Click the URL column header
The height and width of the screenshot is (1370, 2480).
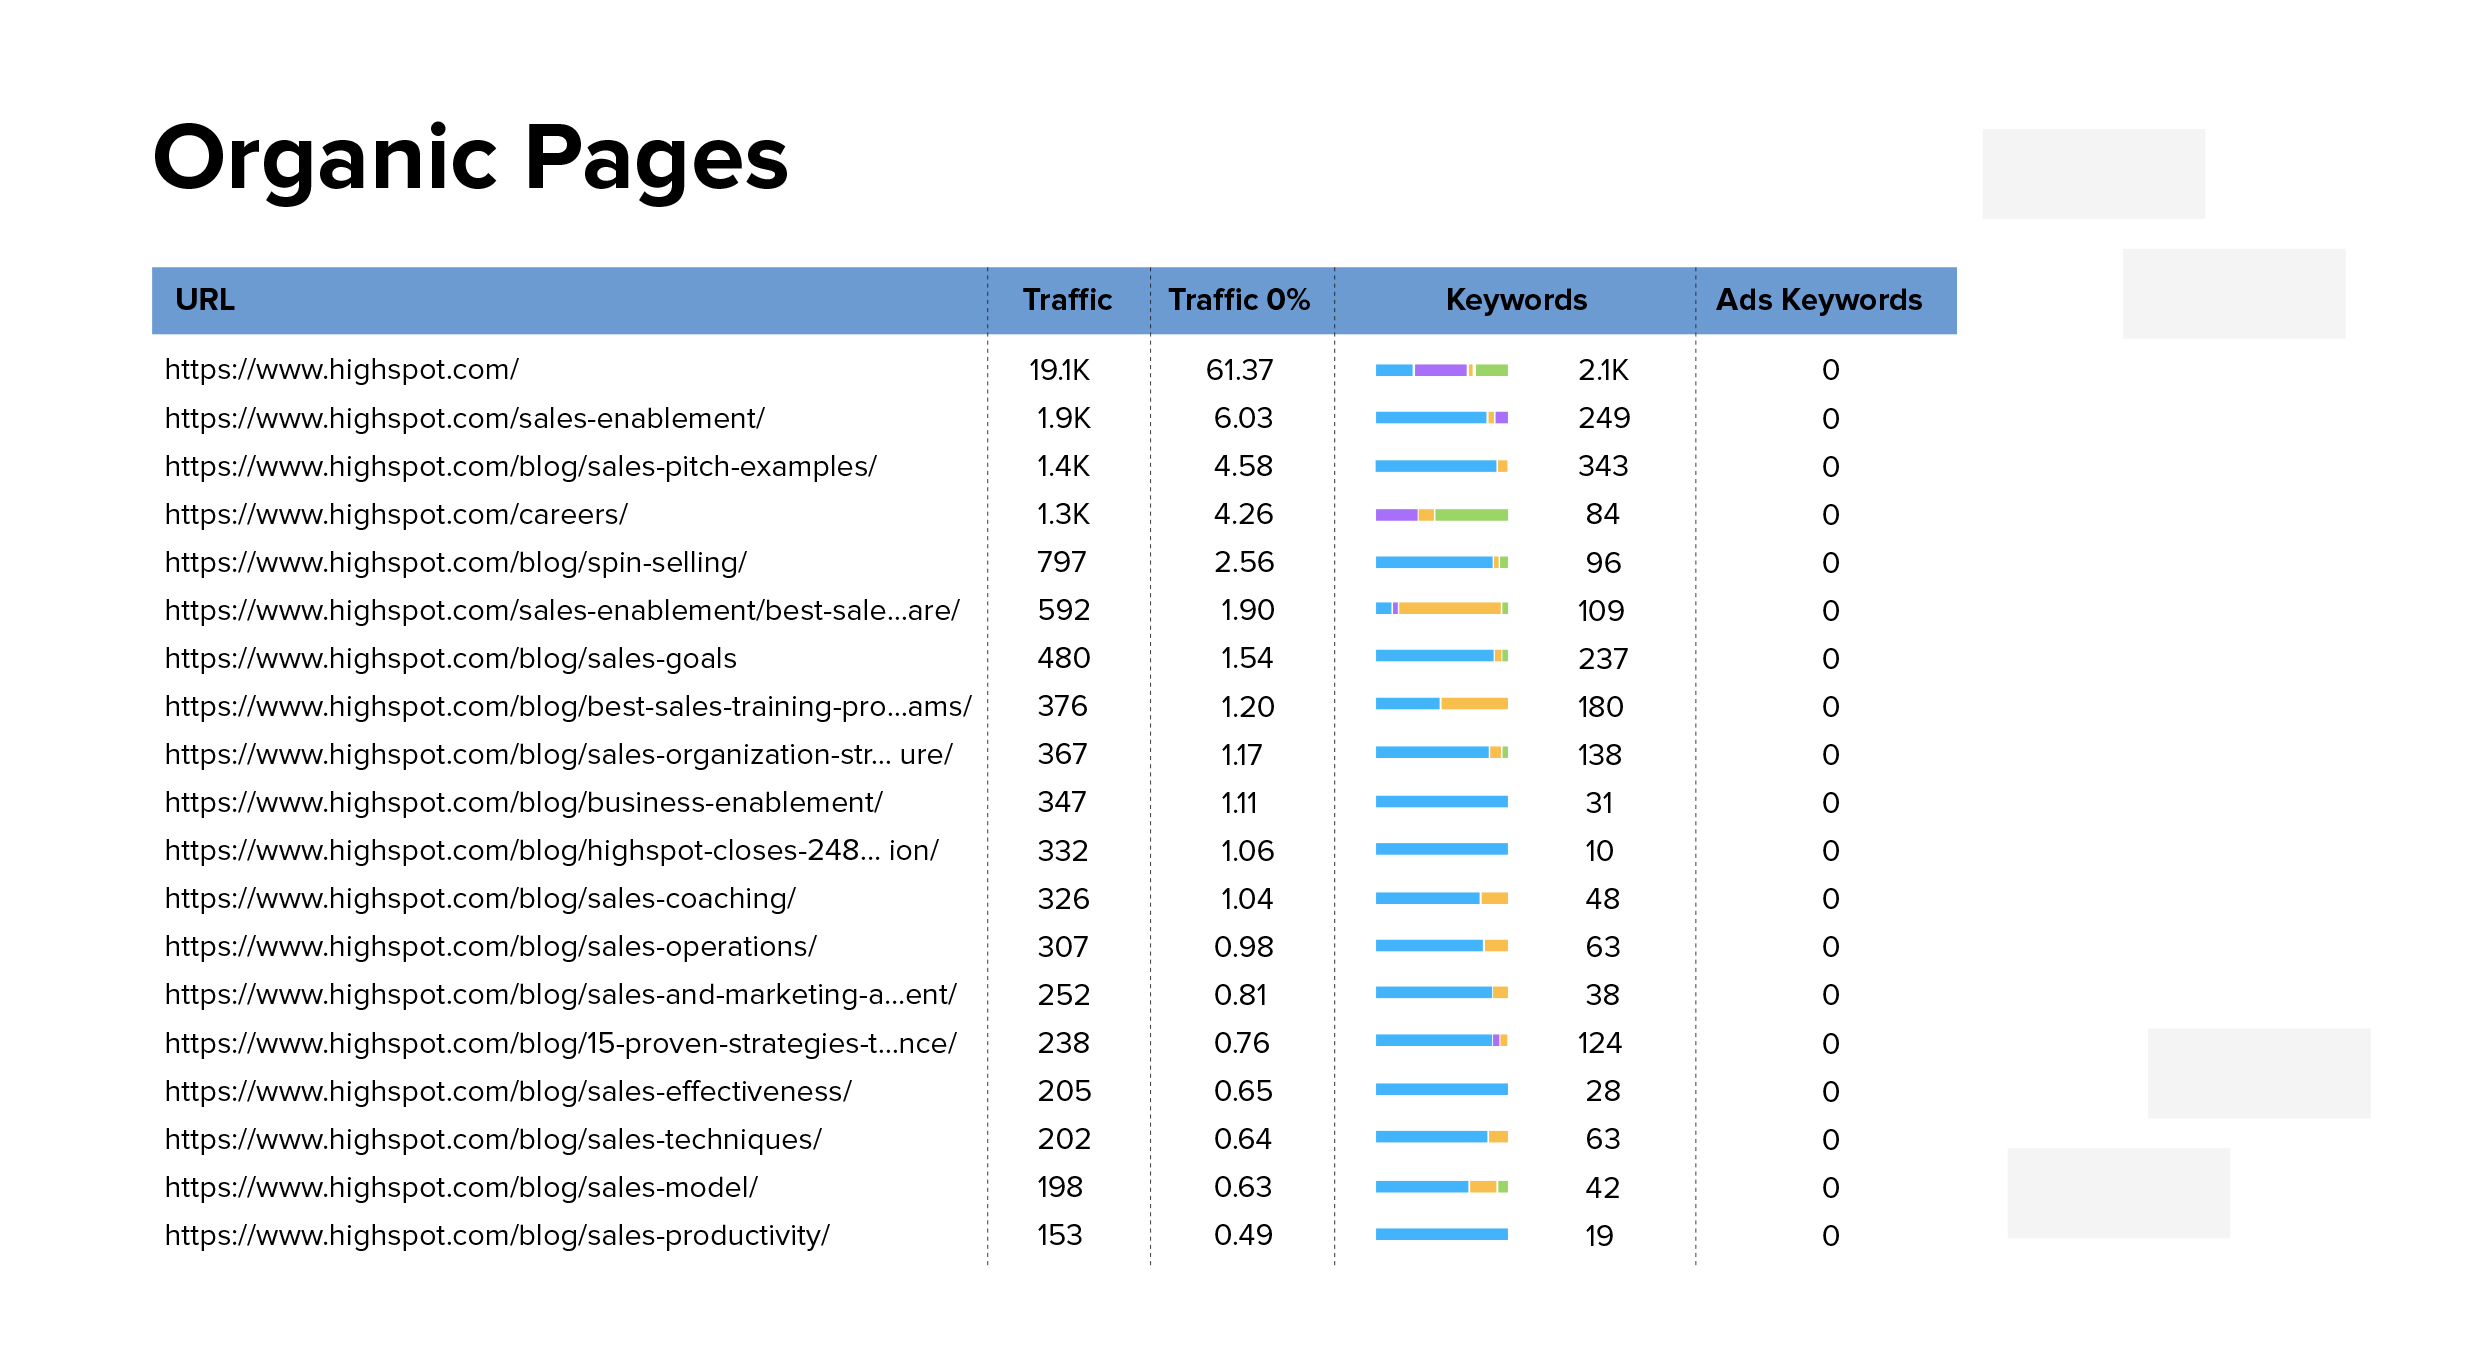pyautogui.click(x=205, y=300)
